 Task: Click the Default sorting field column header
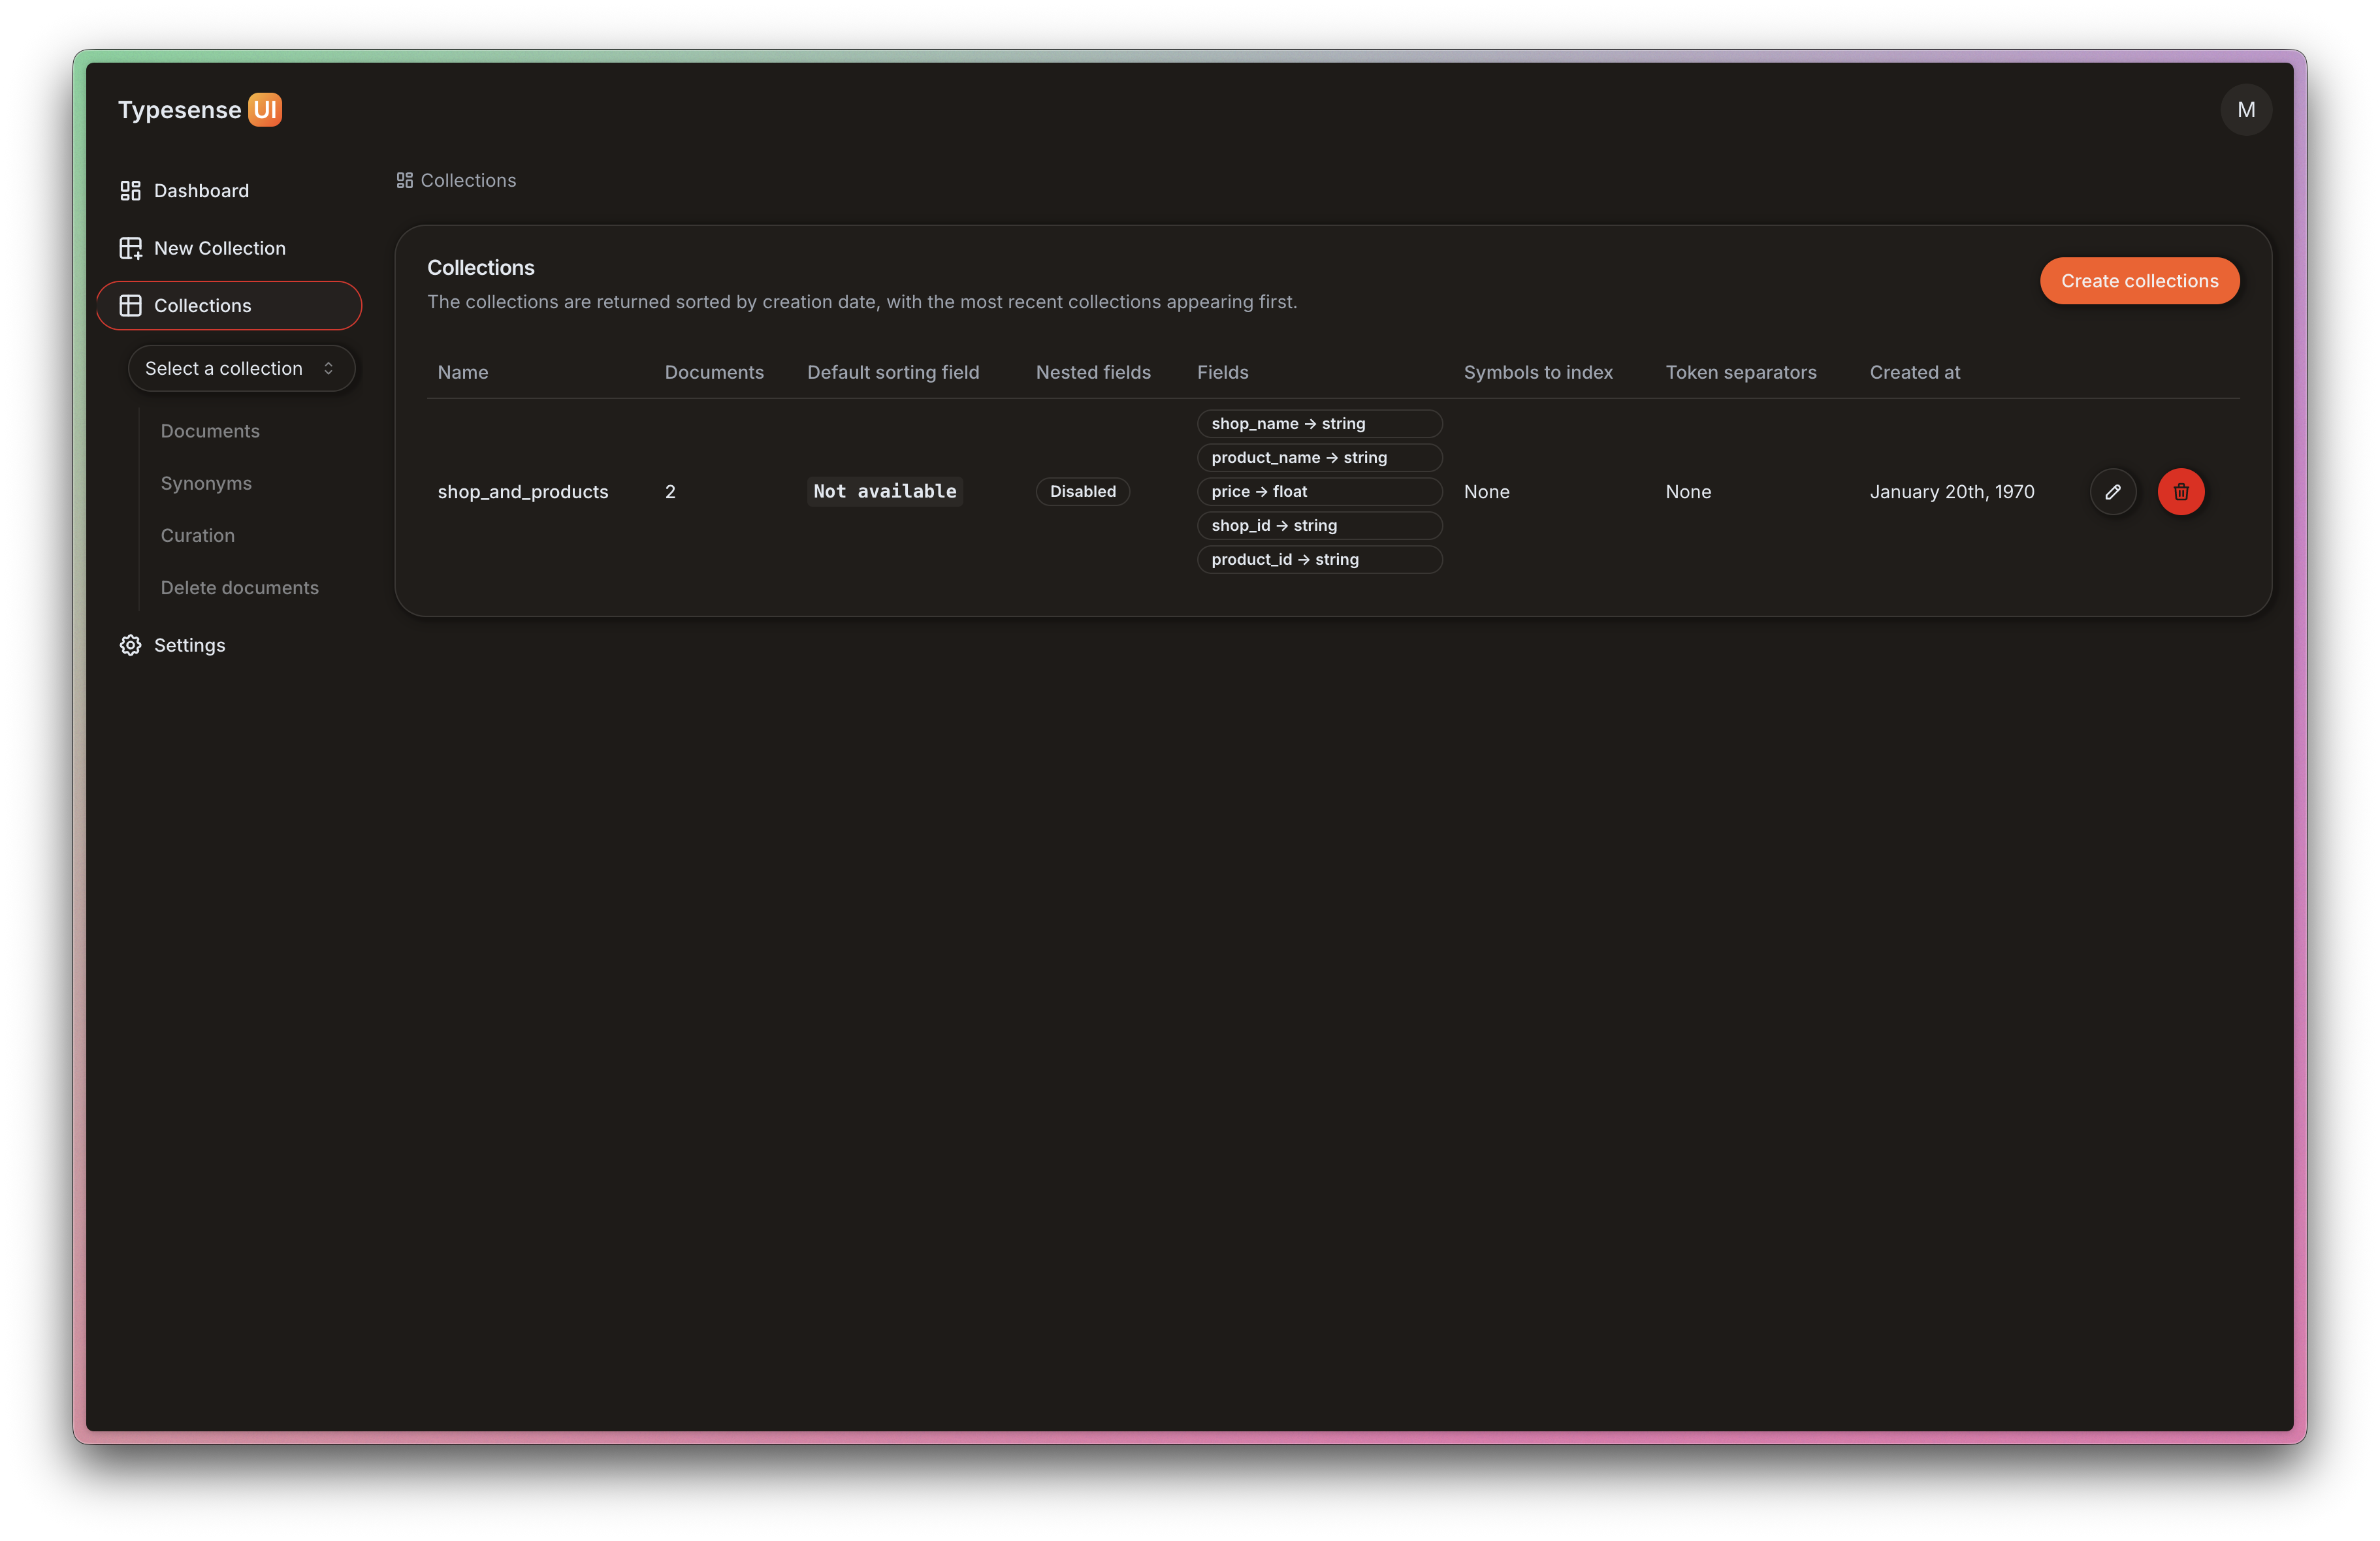[893, 373]
